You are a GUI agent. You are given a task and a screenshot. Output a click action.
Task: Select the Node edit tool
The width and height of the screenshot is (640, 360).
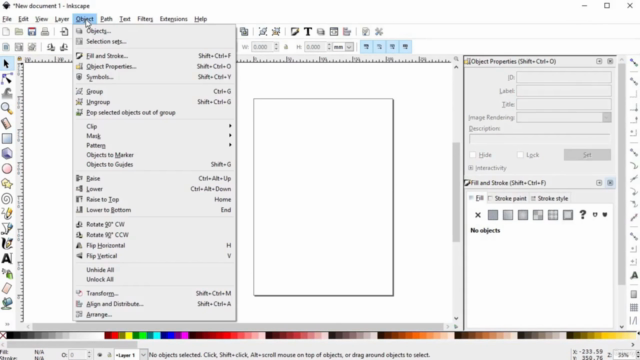click(x=7, y=78)
